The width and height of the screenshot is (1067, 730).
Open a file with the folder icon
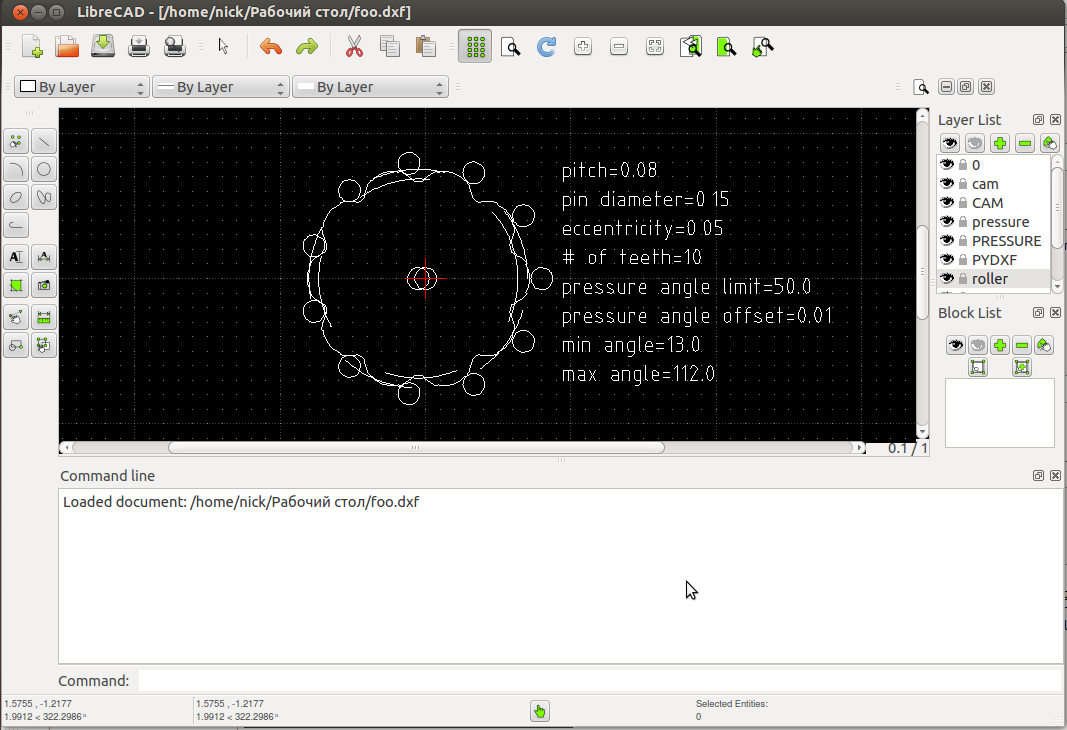67,46
